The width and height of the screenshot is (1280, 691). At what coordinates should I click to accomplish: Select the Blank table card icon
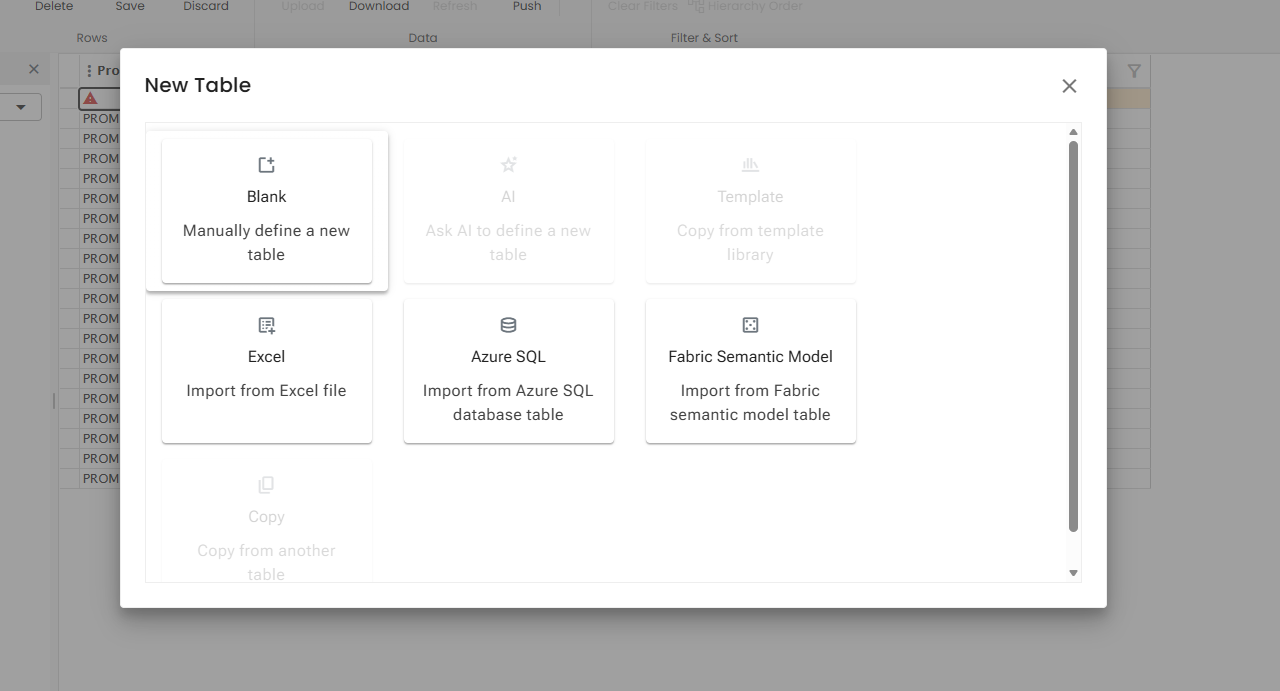(266, 165)
